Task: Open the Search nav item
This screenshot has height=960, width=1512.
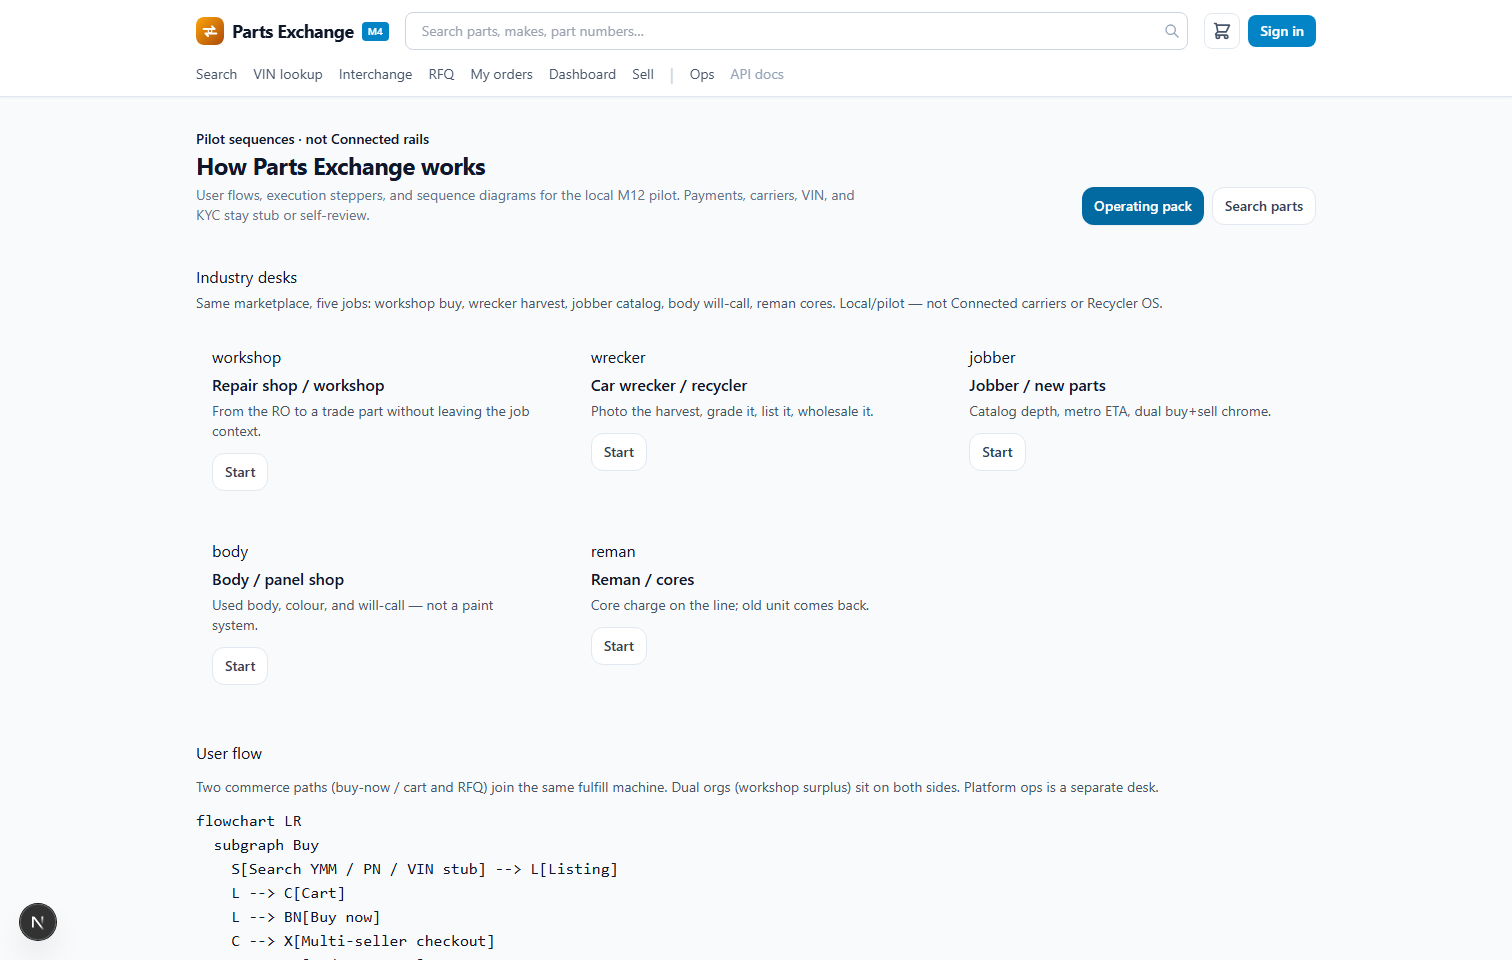Action: 216,74
